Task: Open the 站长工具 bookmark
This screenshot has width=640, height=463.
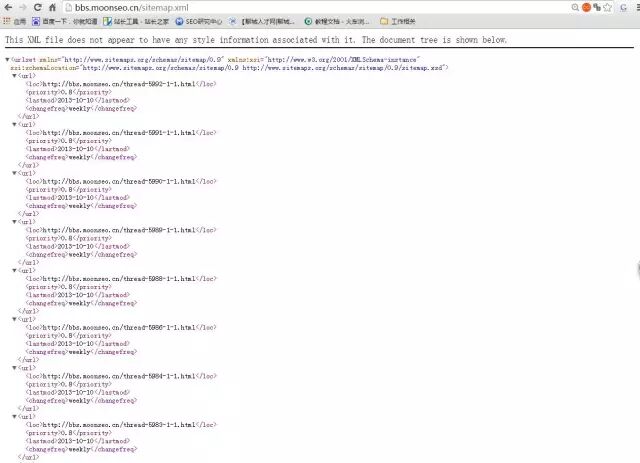Action: click(136, 21)
